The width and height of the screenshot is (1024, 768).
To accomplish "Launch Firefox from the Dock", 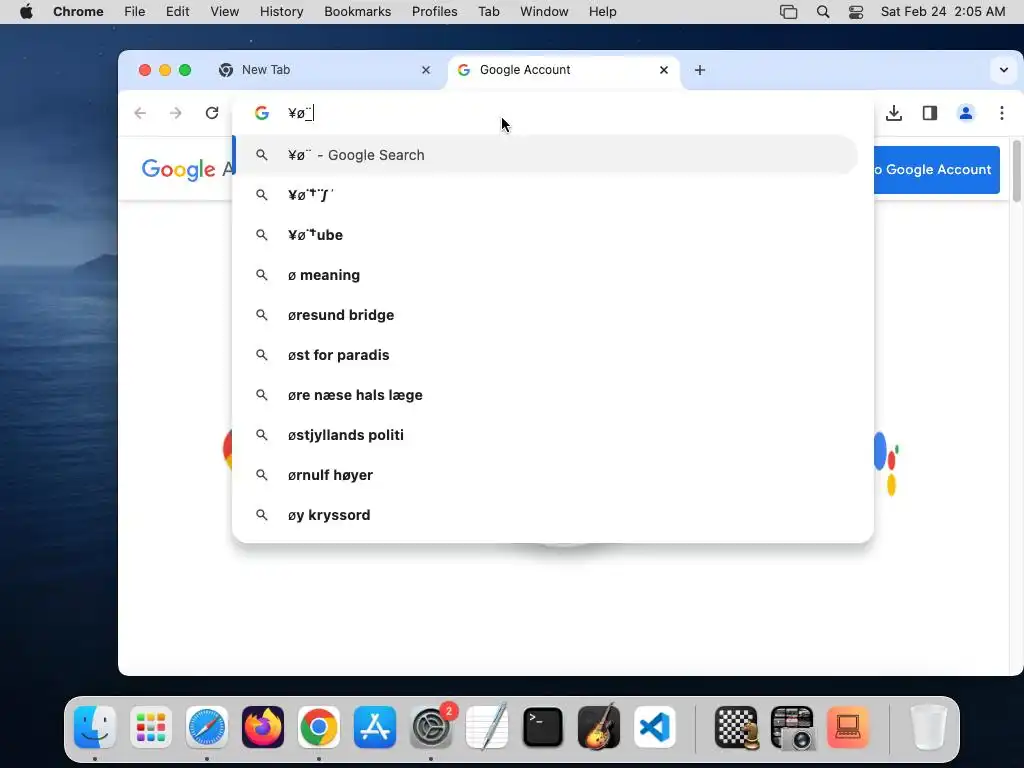I will tap(263, 727).
